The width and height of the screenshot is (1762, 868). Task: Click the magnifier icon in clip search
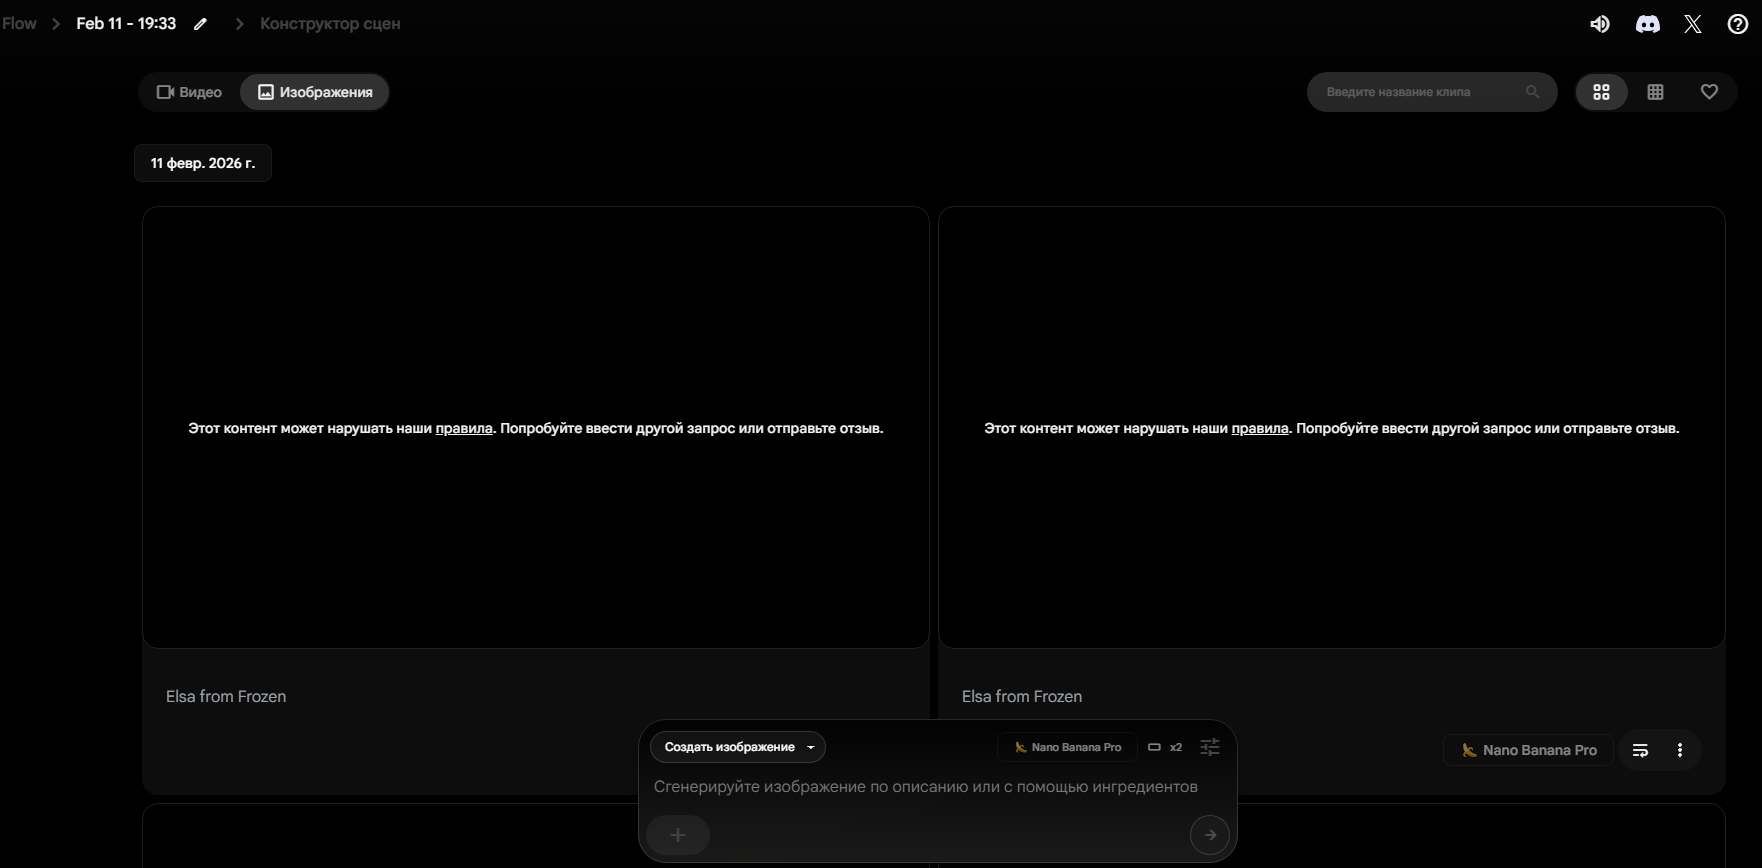tap(1532, 92)
